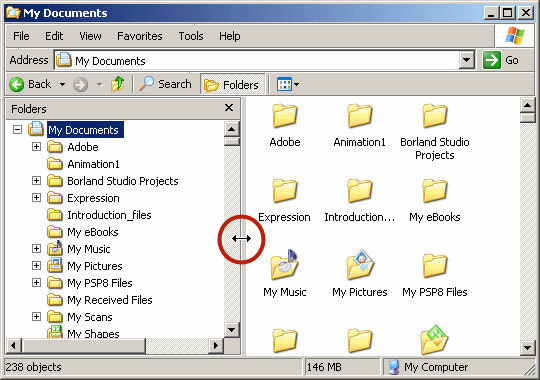Click the 146 MB status text
Image resolution: width=540 pixels, height=380 pixels.
pyautogui.click(x=324, y=367)
